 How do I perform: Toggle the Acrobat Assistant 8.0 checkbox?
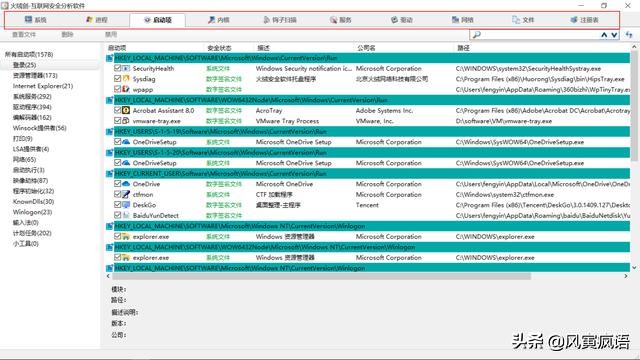click(x=118, y=110)
